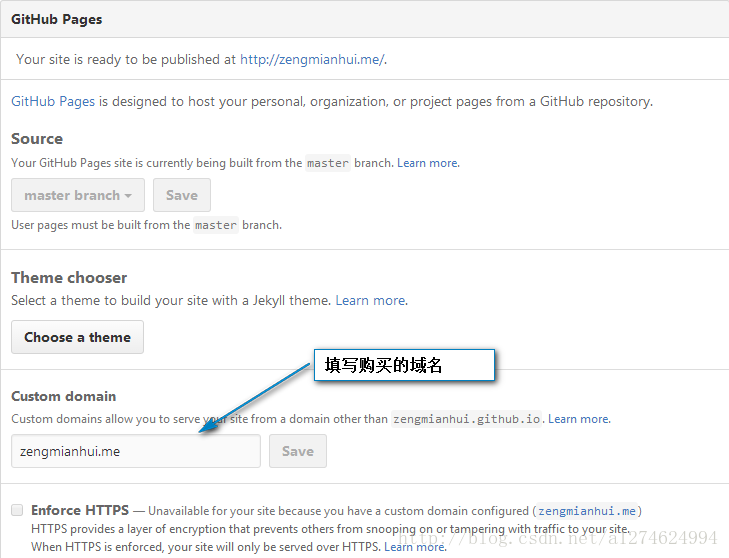Click the GitHub Pages documentation link
The height and width of the screenshot is (558, 729).
[x=53, y=101]
